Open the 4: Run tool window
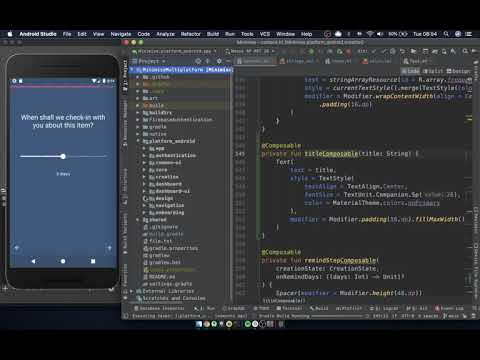This screenshot has width=480, height=360. click(x=205, y=308)
